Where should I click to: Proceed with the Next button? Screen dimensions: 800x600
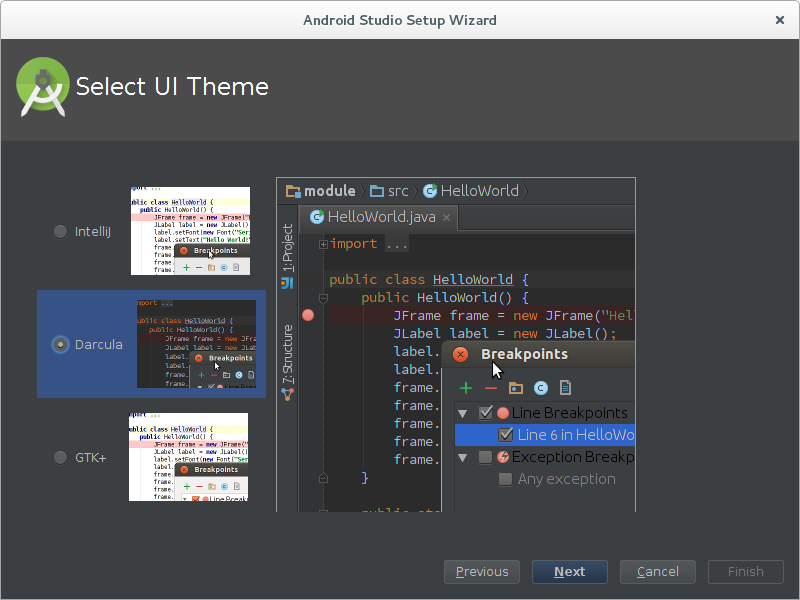569,571
